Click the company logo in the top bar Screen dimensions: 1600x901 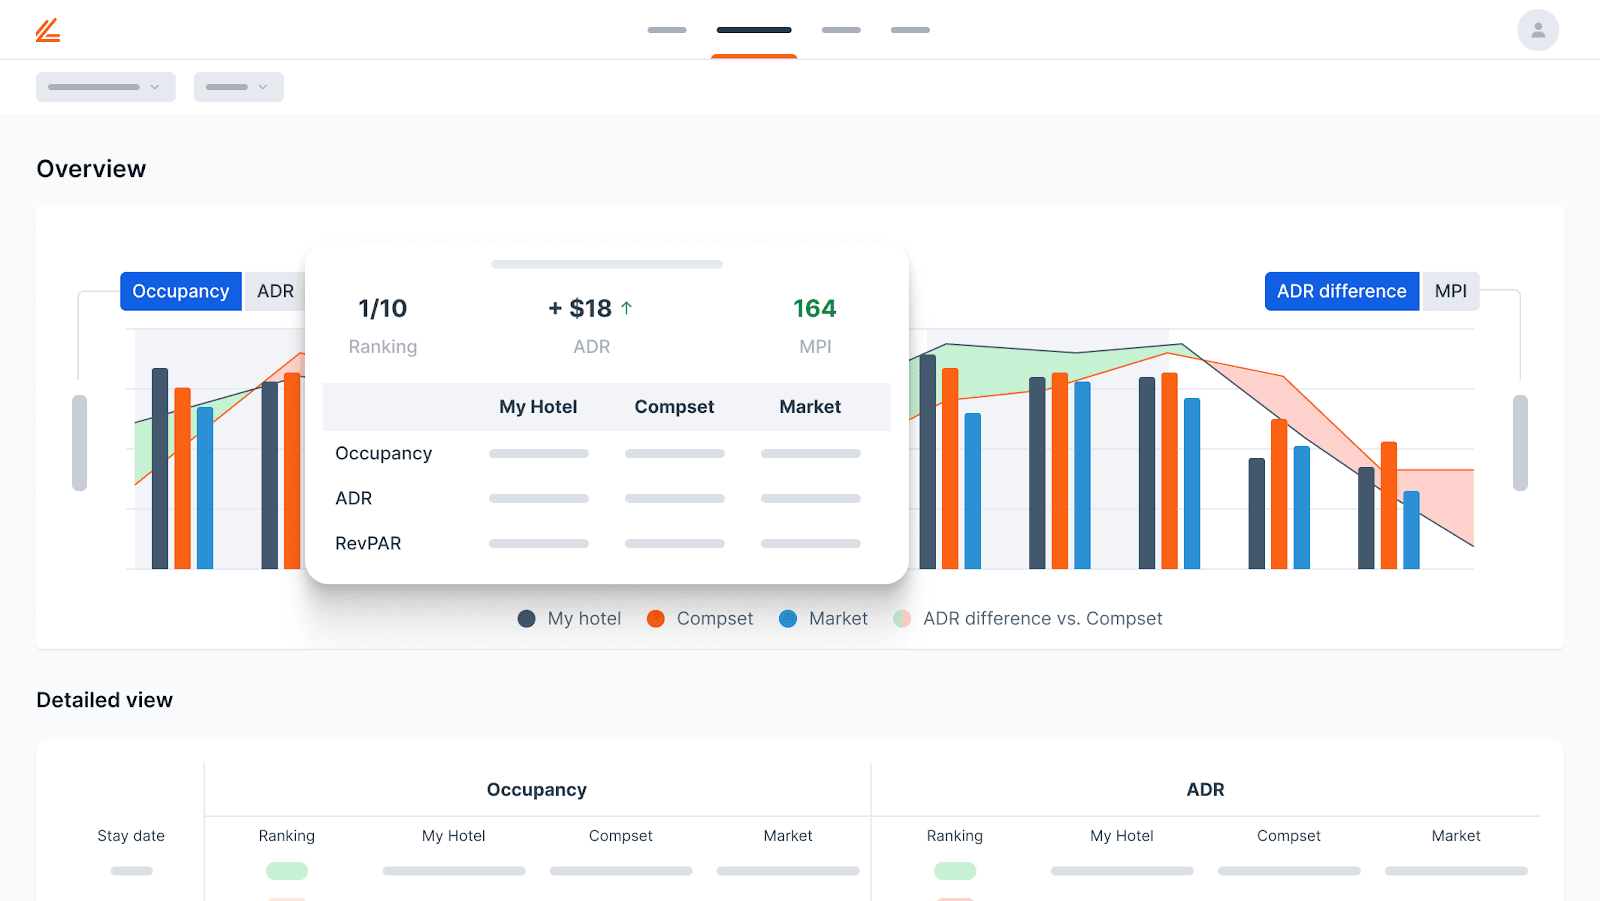coord(47,30)
